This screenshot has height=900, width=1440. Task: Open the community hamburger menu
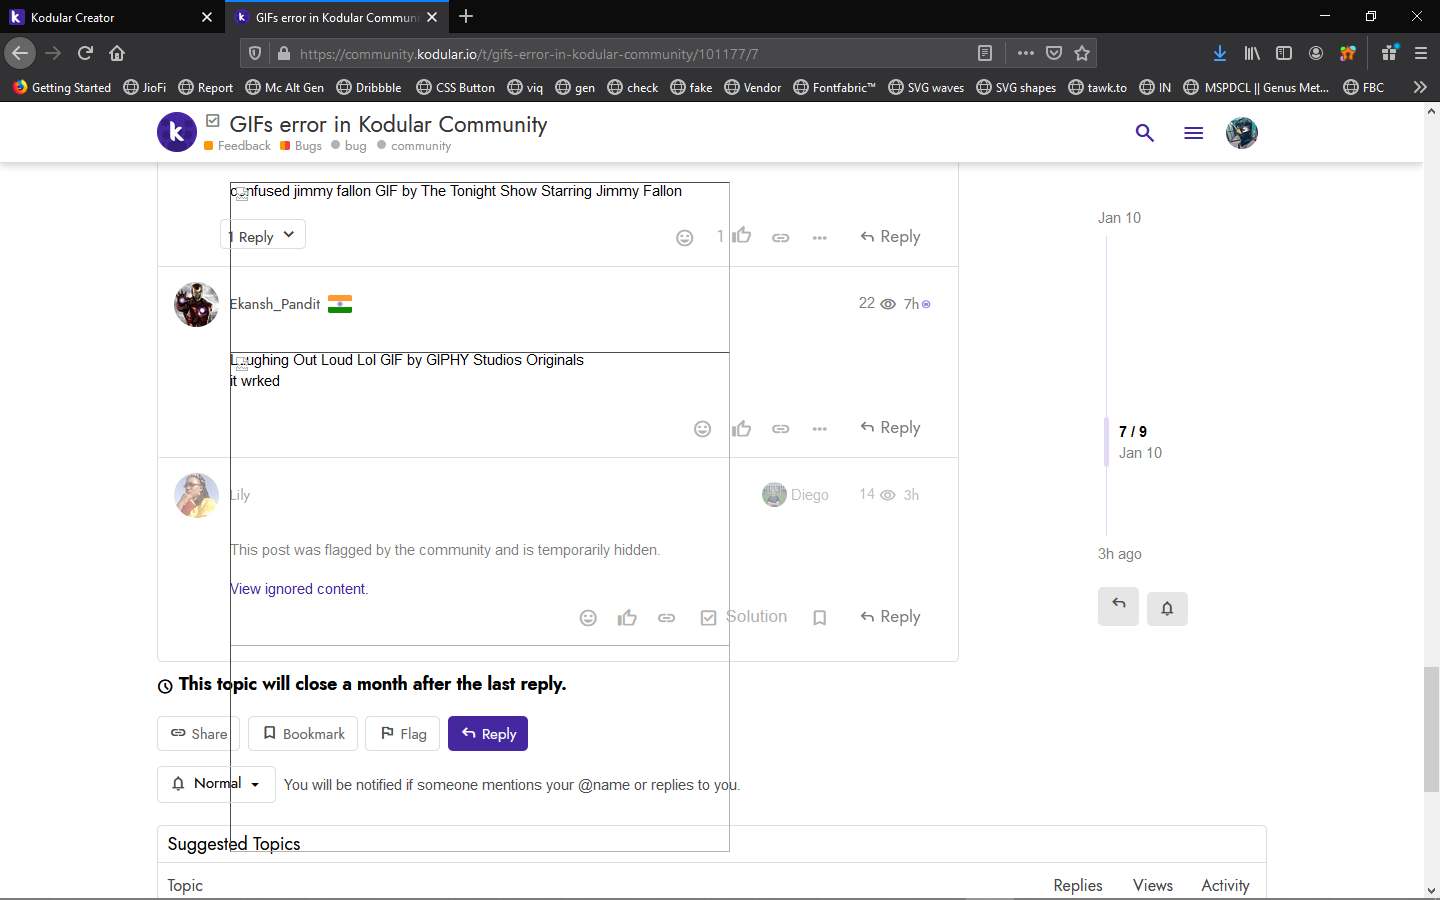click(1192, 132)
